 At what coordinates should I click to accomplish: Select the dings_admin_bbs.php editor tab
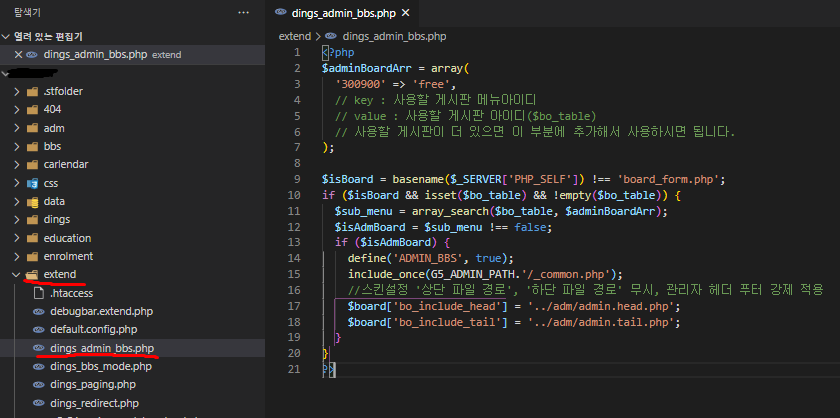coord(343,13)
